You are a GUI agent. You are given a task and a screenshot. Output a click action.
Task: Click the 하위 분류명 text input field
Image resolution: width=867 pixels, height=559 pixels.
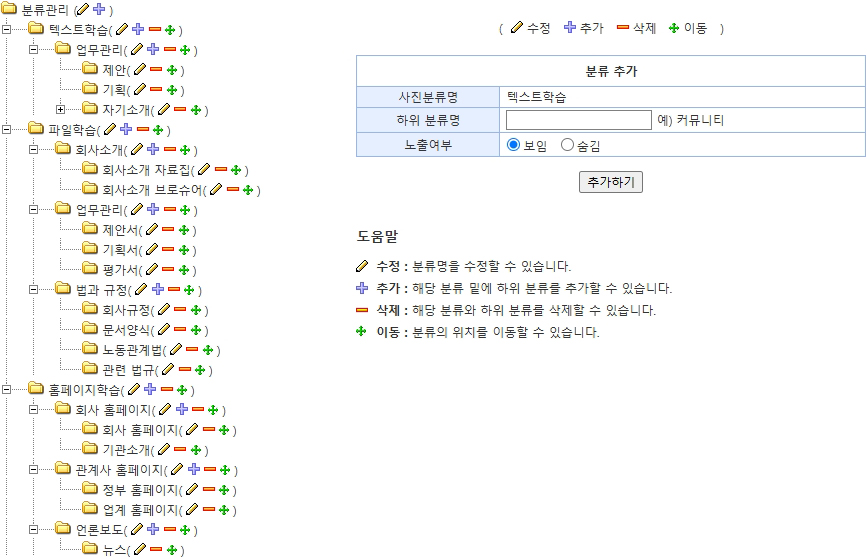pos(578,120)
